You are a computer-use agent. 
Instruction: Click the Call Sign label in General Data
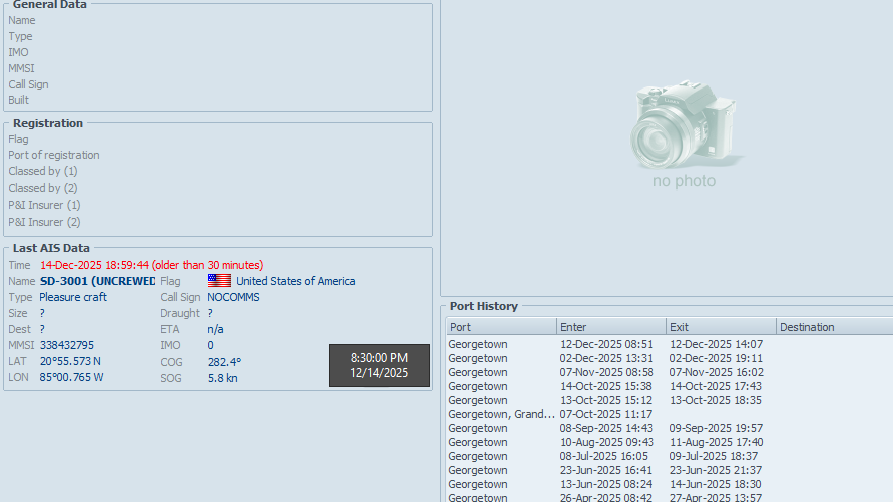[28, 84]
